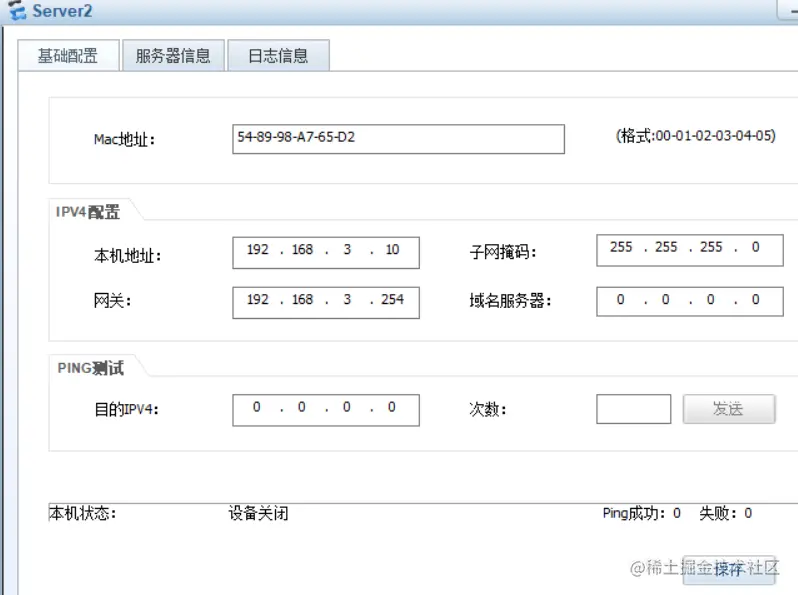
Task: Click the 子网掩码 input field
Action: point(690,250)
